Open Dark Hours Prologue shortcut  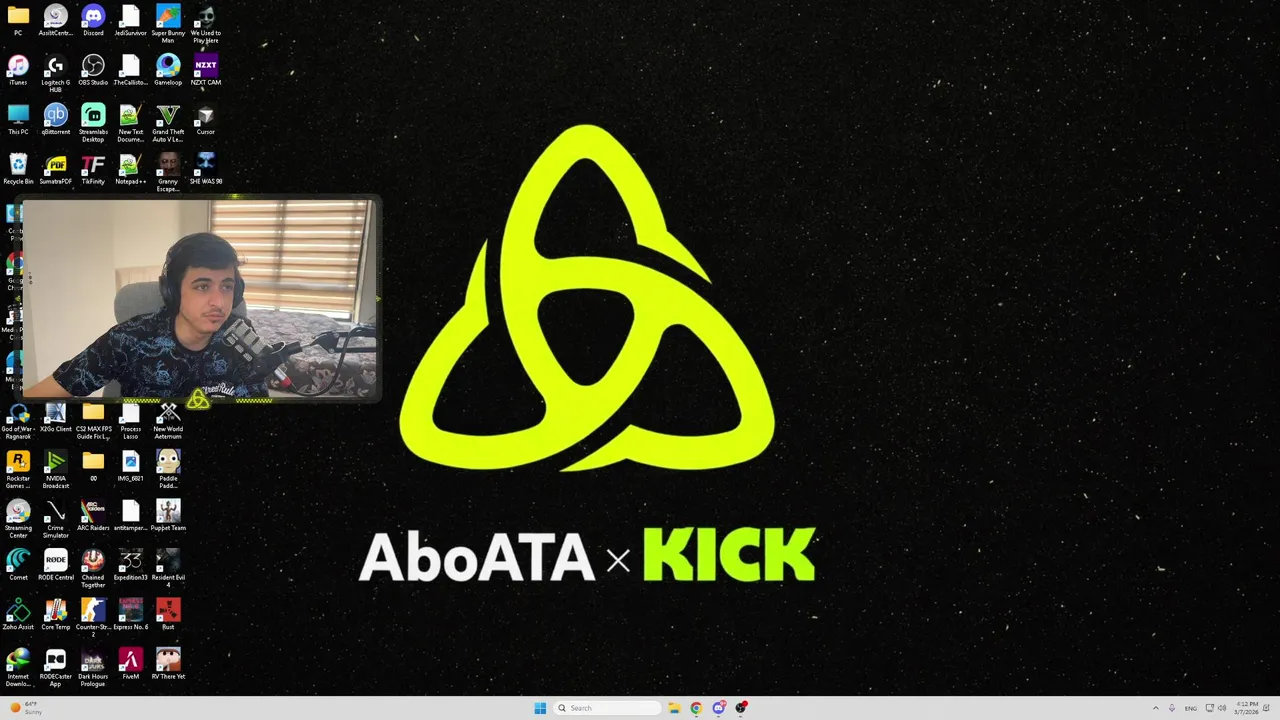coord(93,667)
